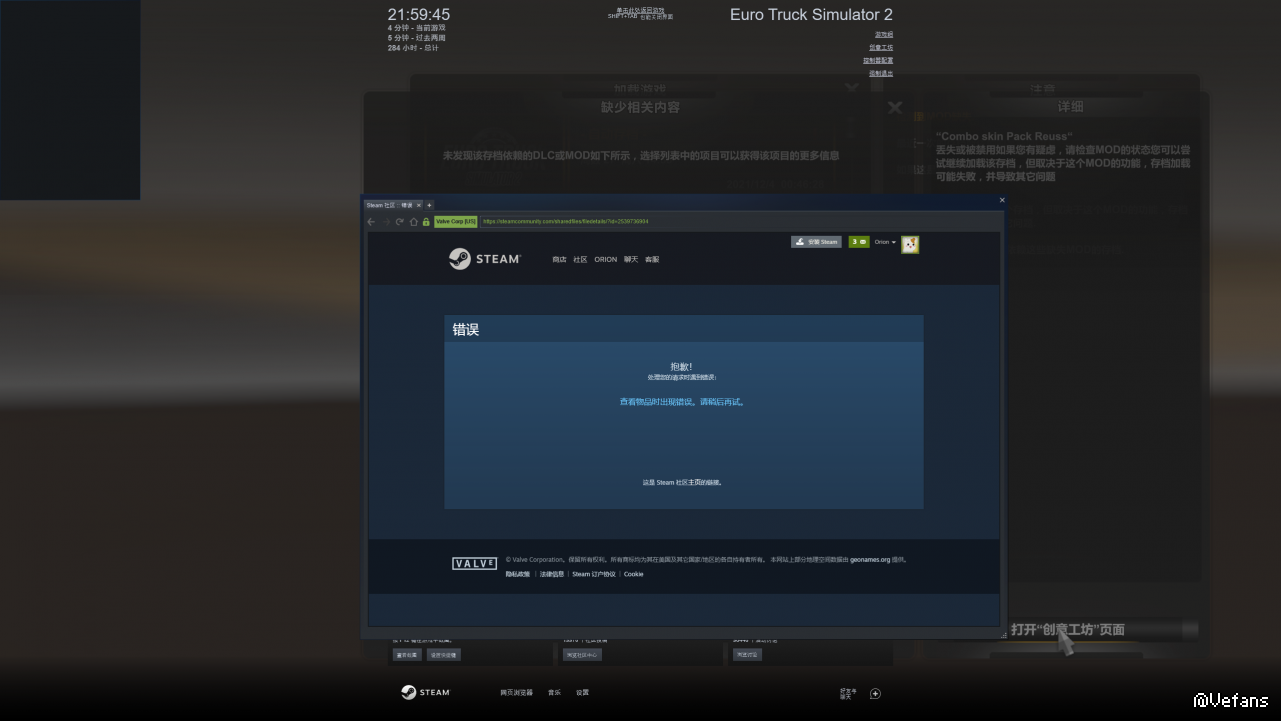Open 音乐 (Music) in the overlay bar

(x=554, y=693)
